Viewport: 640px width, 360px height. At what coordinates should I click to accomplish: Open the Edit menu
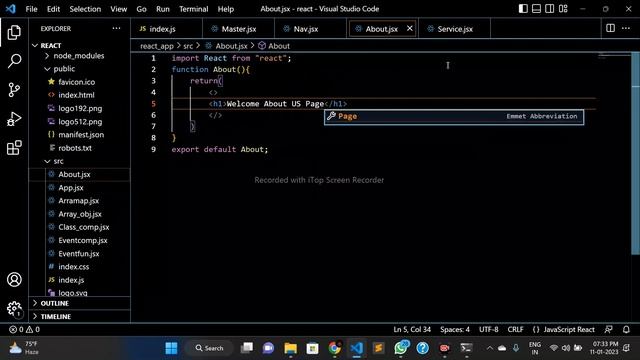(53, 9)
